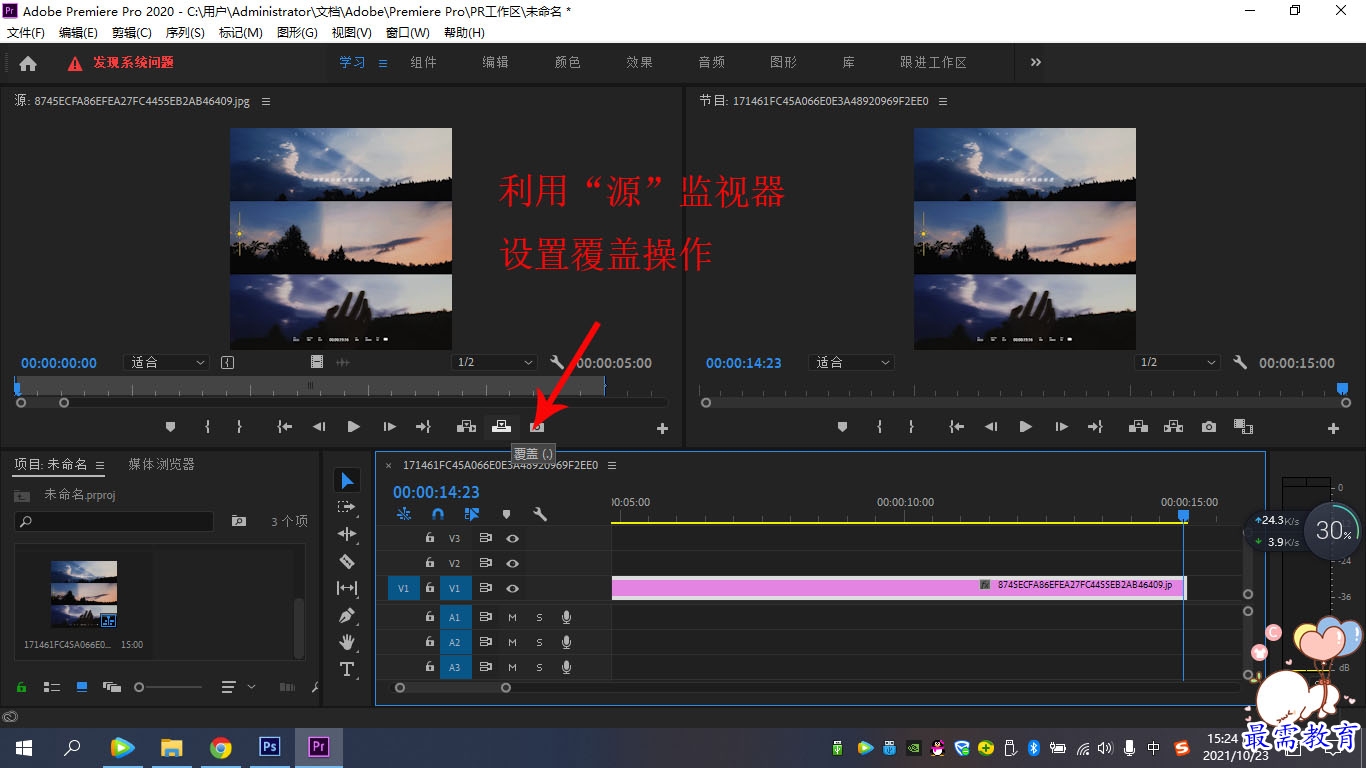Toggle nest insert mode in timeline
The height and width of the screenshot is (768, 1366).
click(404, 514)
